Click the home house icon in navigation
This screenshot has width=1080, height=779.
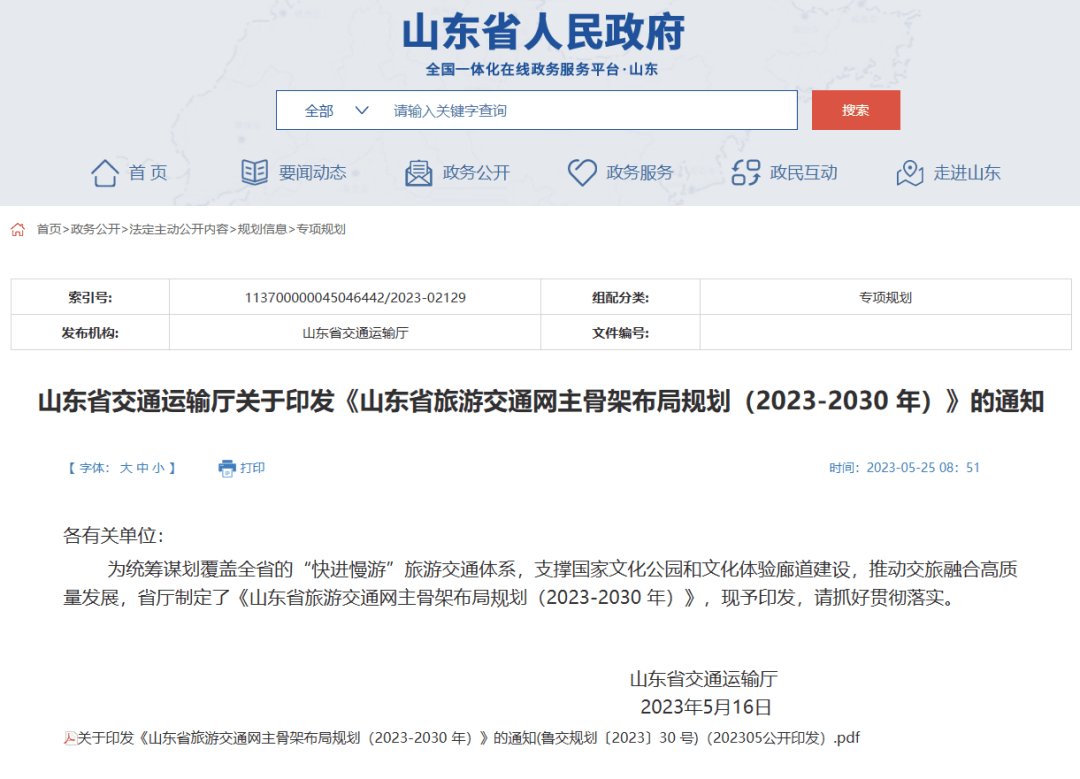[105, 173]
